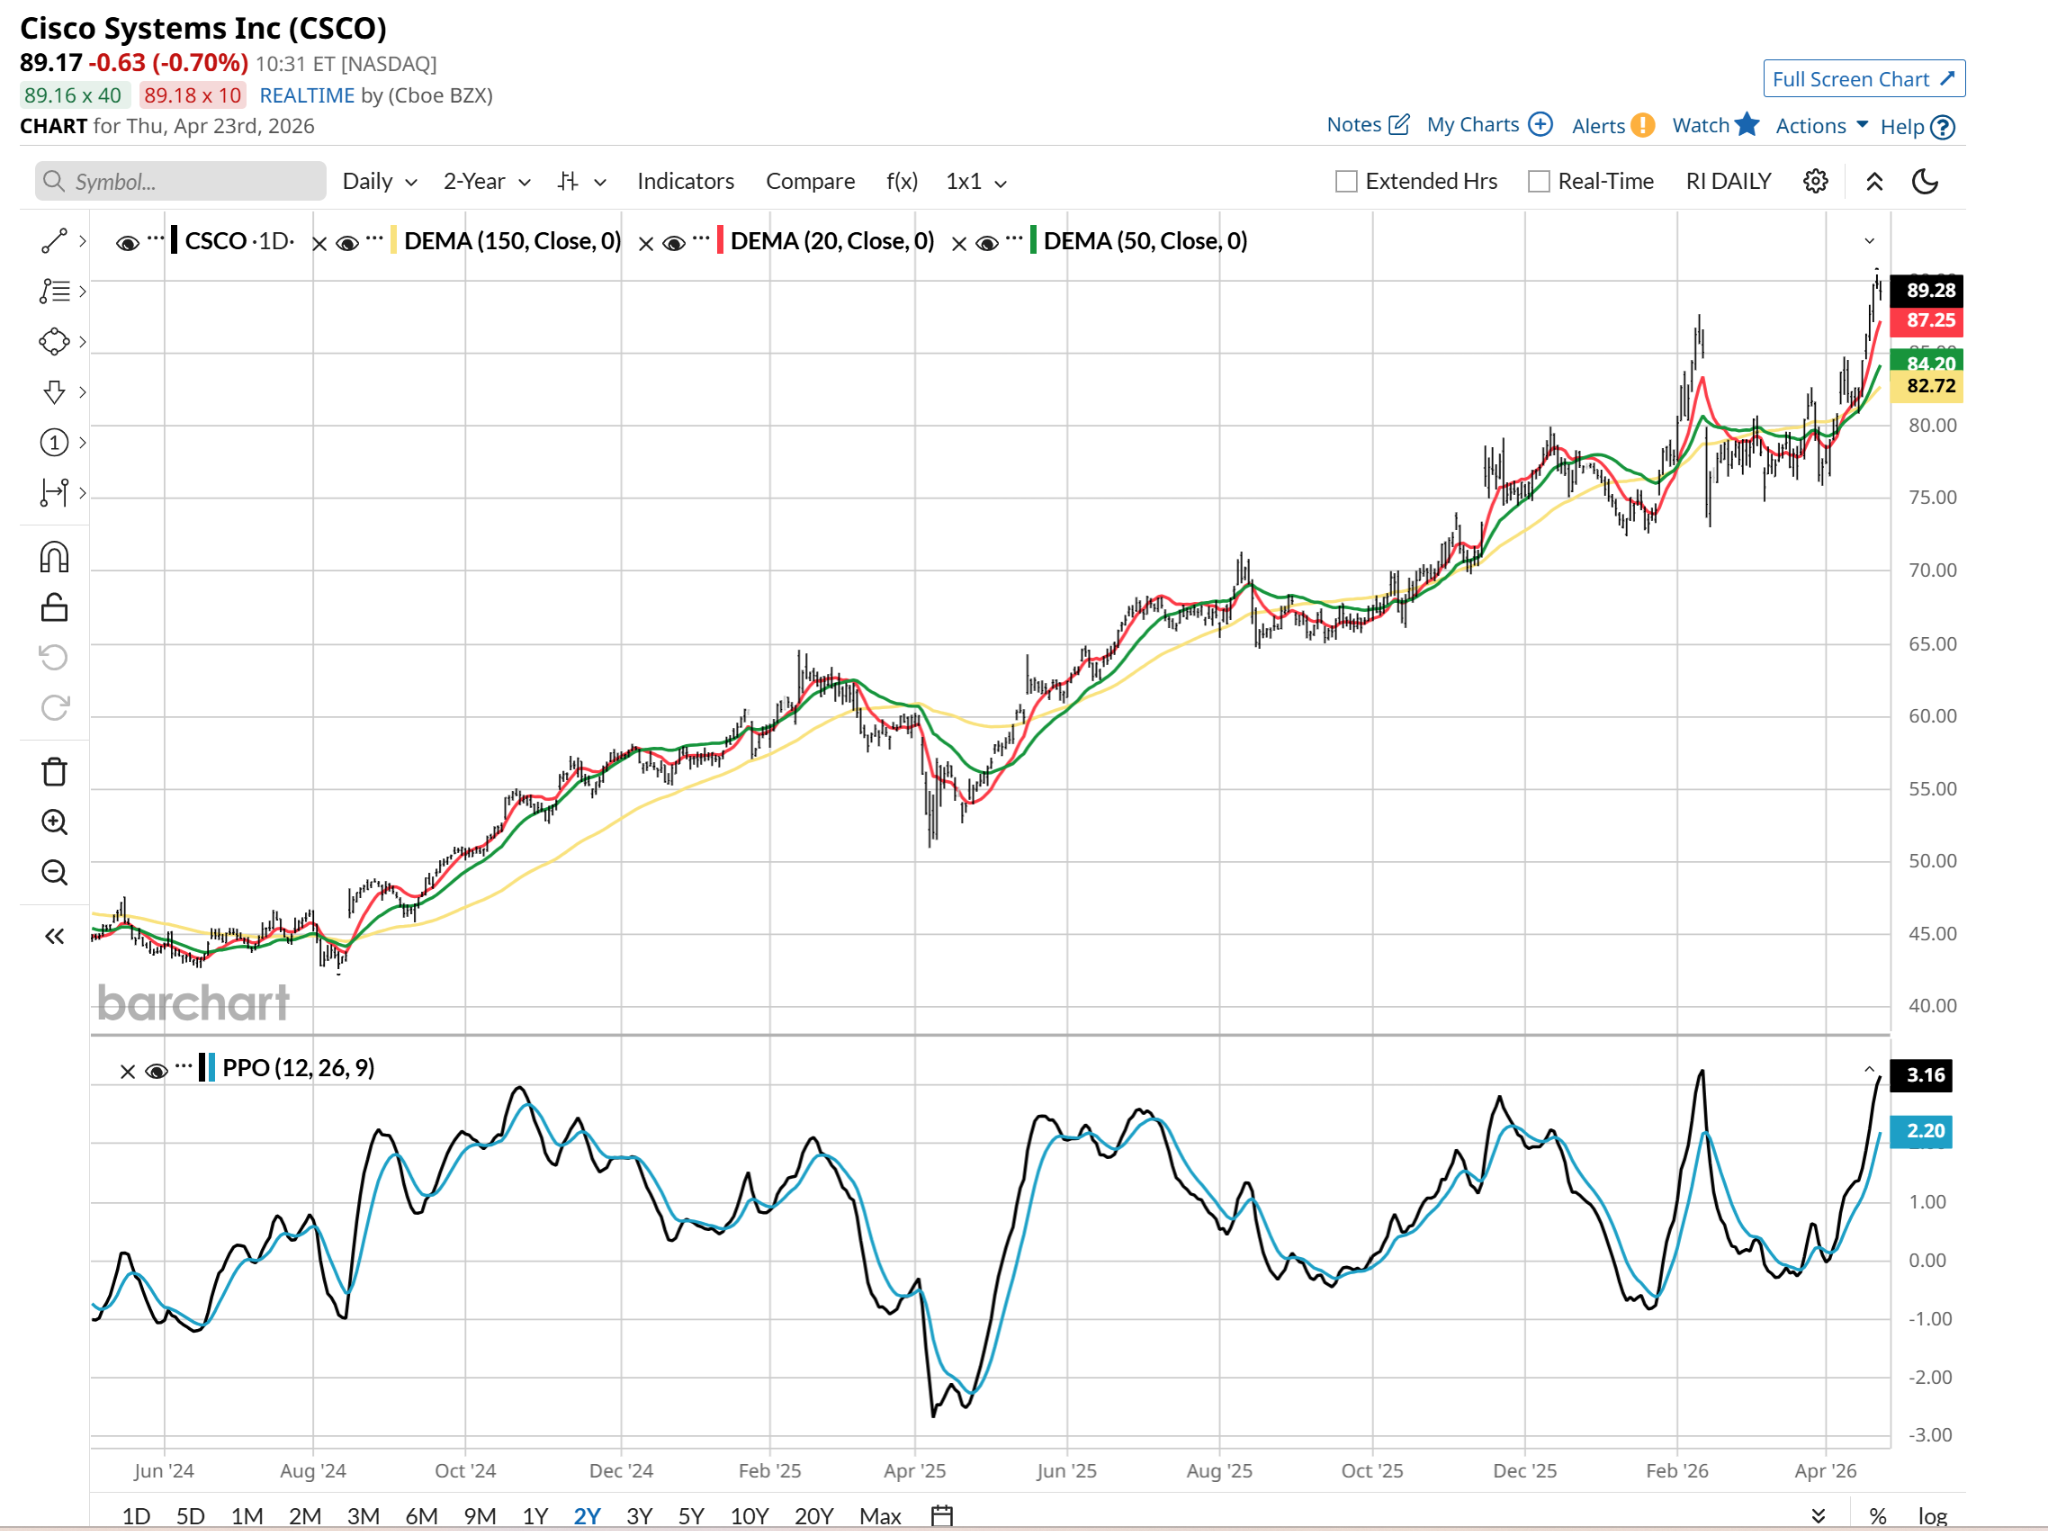Hide the DEMA (150, Close, 0) overlay
This screenshot has width=2048, height=1532.
pos(347,243)
